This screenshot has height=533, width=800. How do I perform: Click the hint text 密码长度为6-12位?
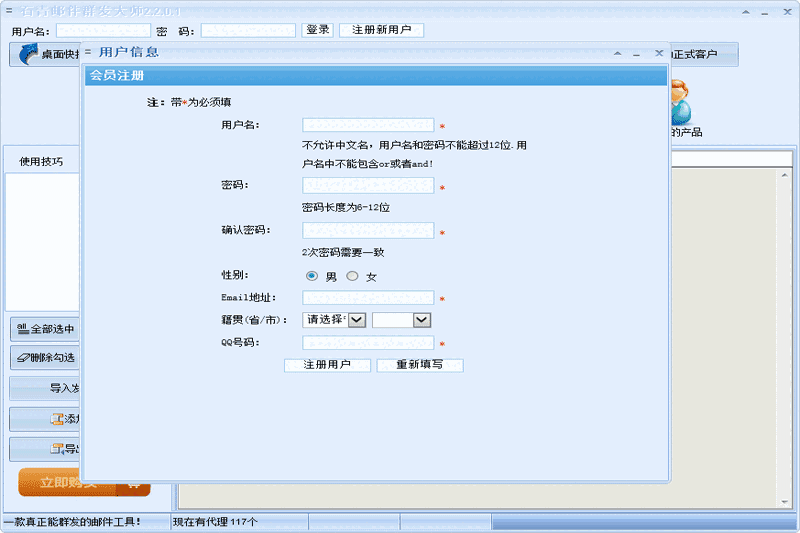click(x=346, y=208)
